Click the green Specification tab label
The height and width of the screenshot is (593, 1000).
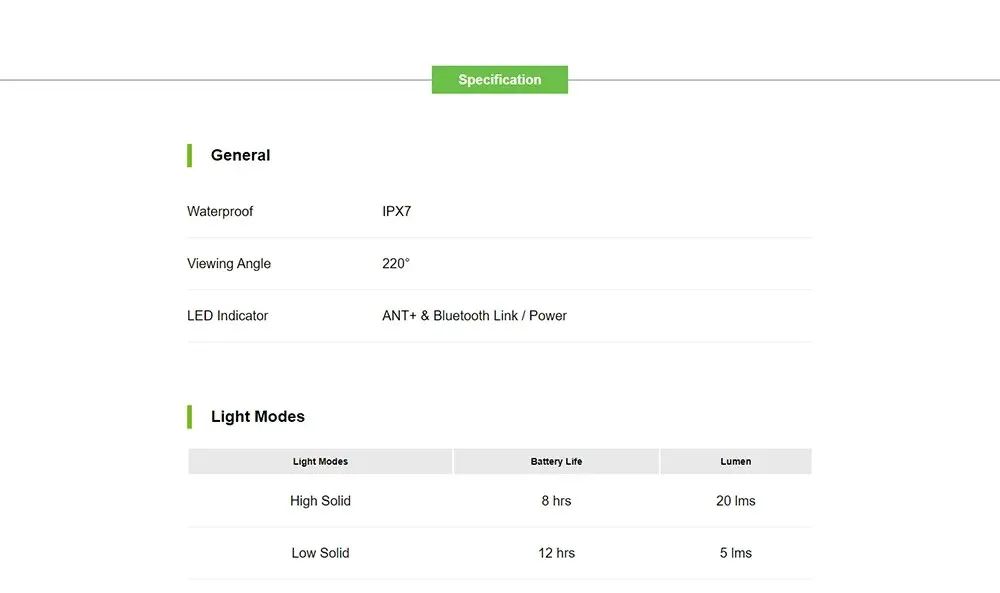tap(499, 80)
